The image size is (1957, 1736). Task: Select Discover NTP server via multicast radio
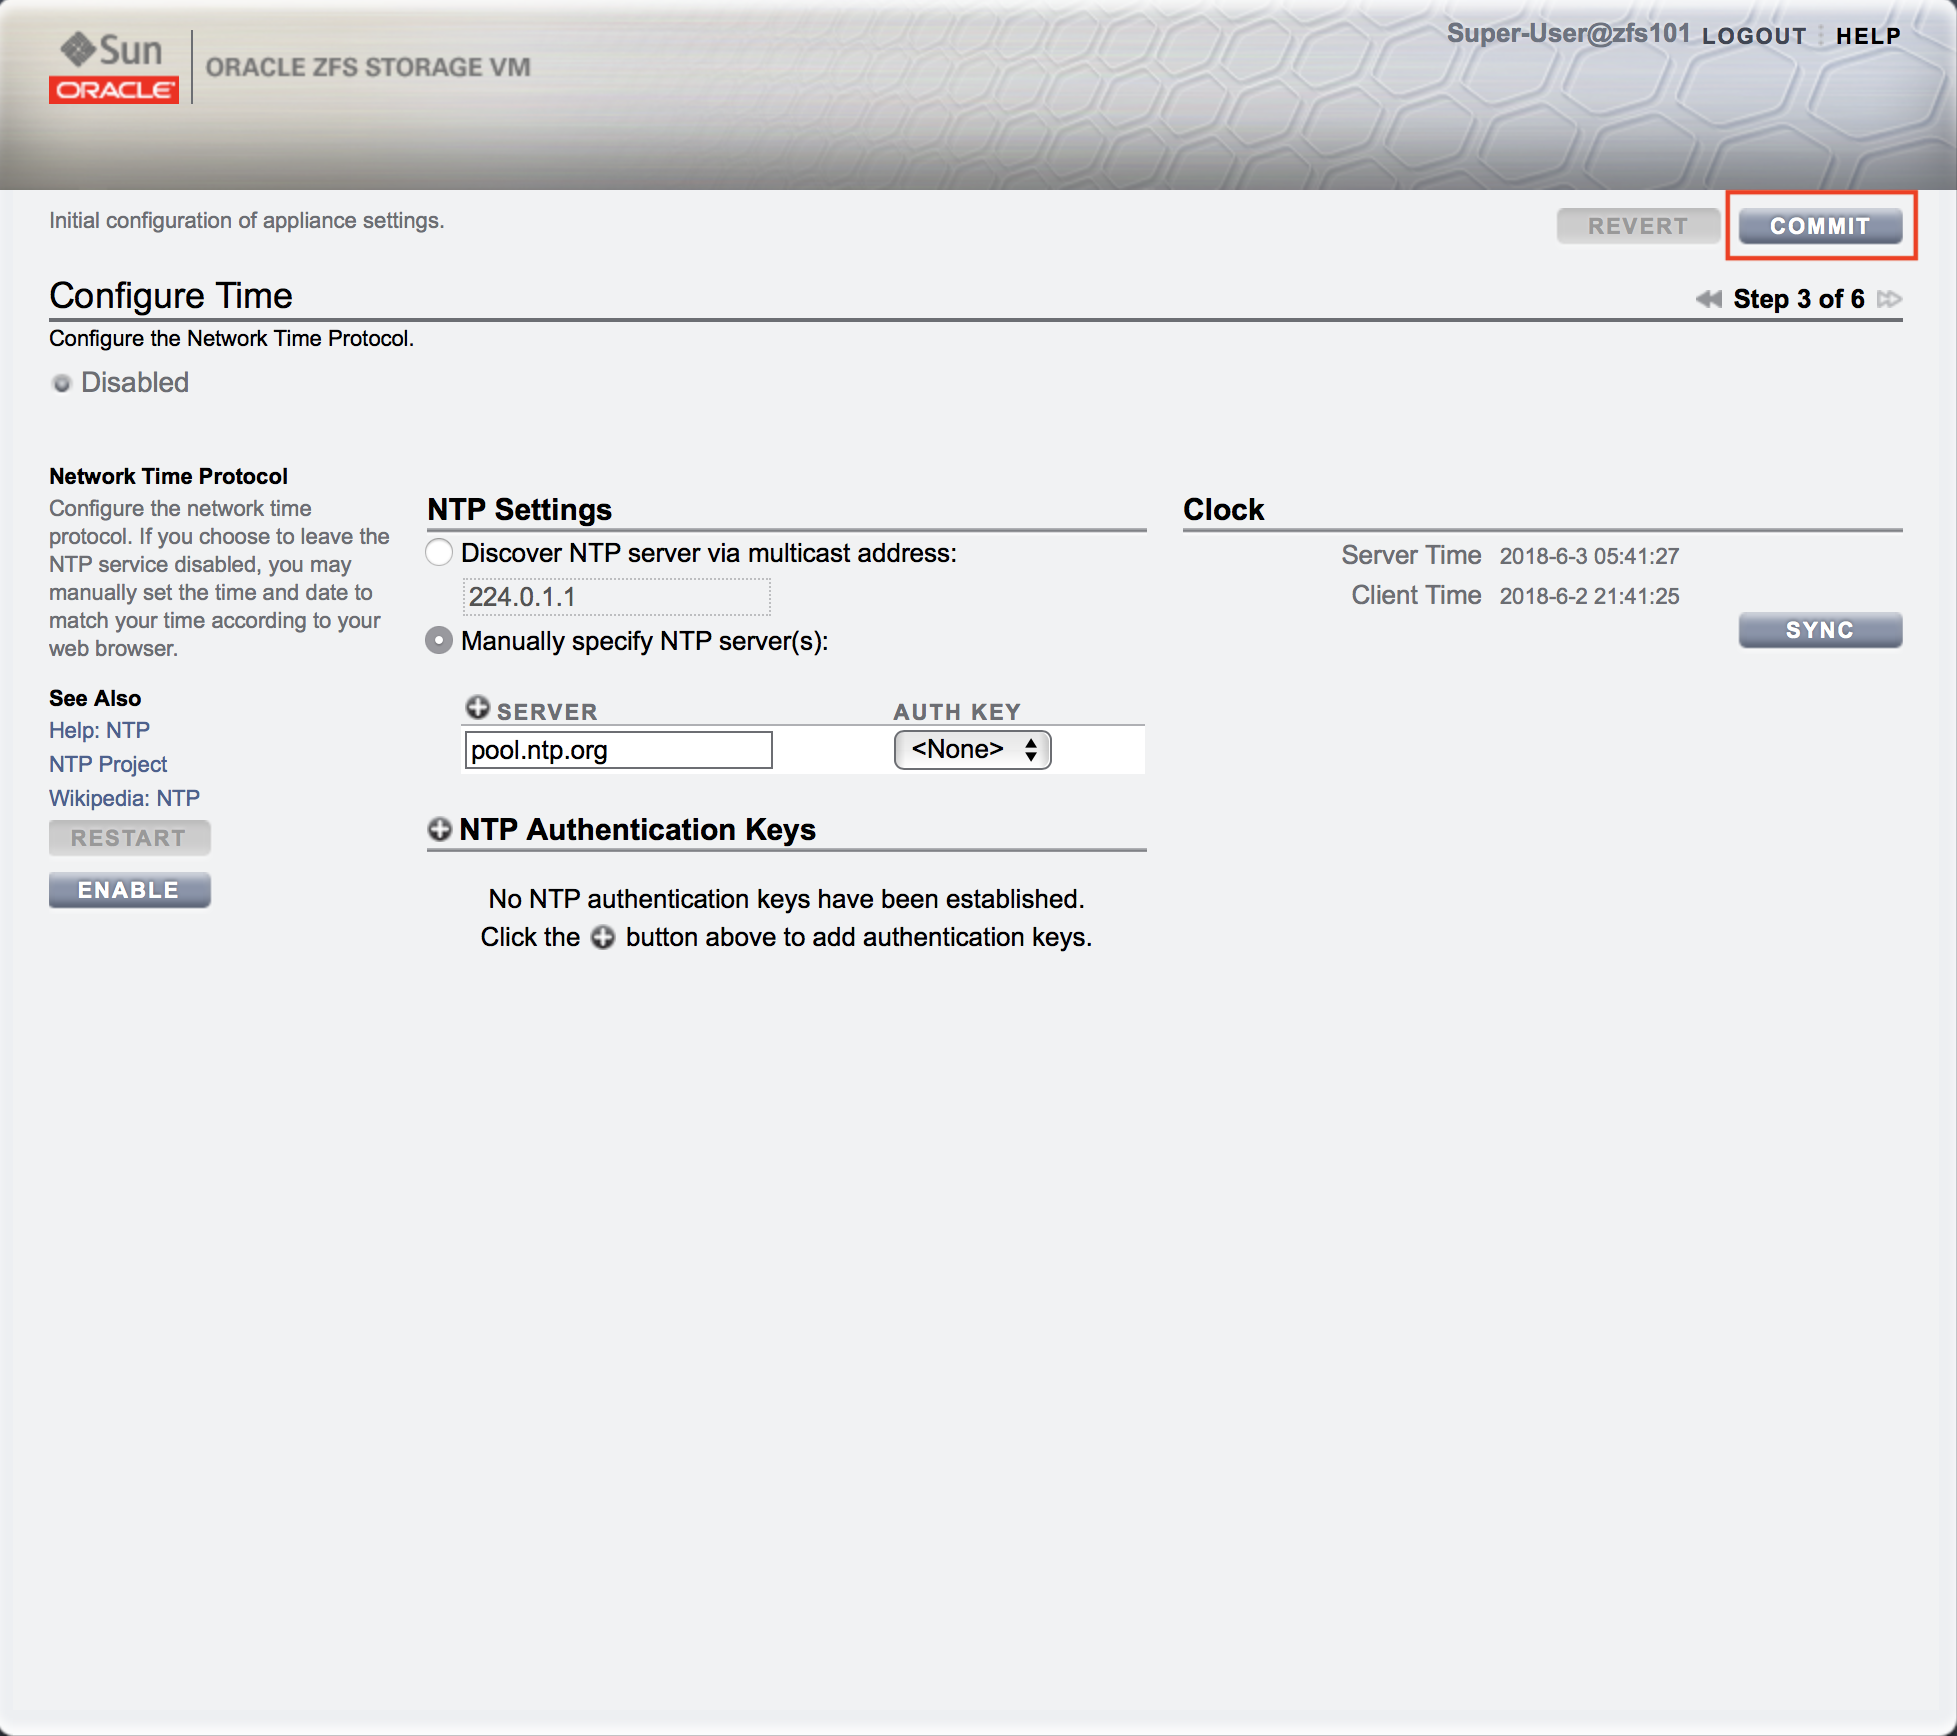(x=439, y=553)
